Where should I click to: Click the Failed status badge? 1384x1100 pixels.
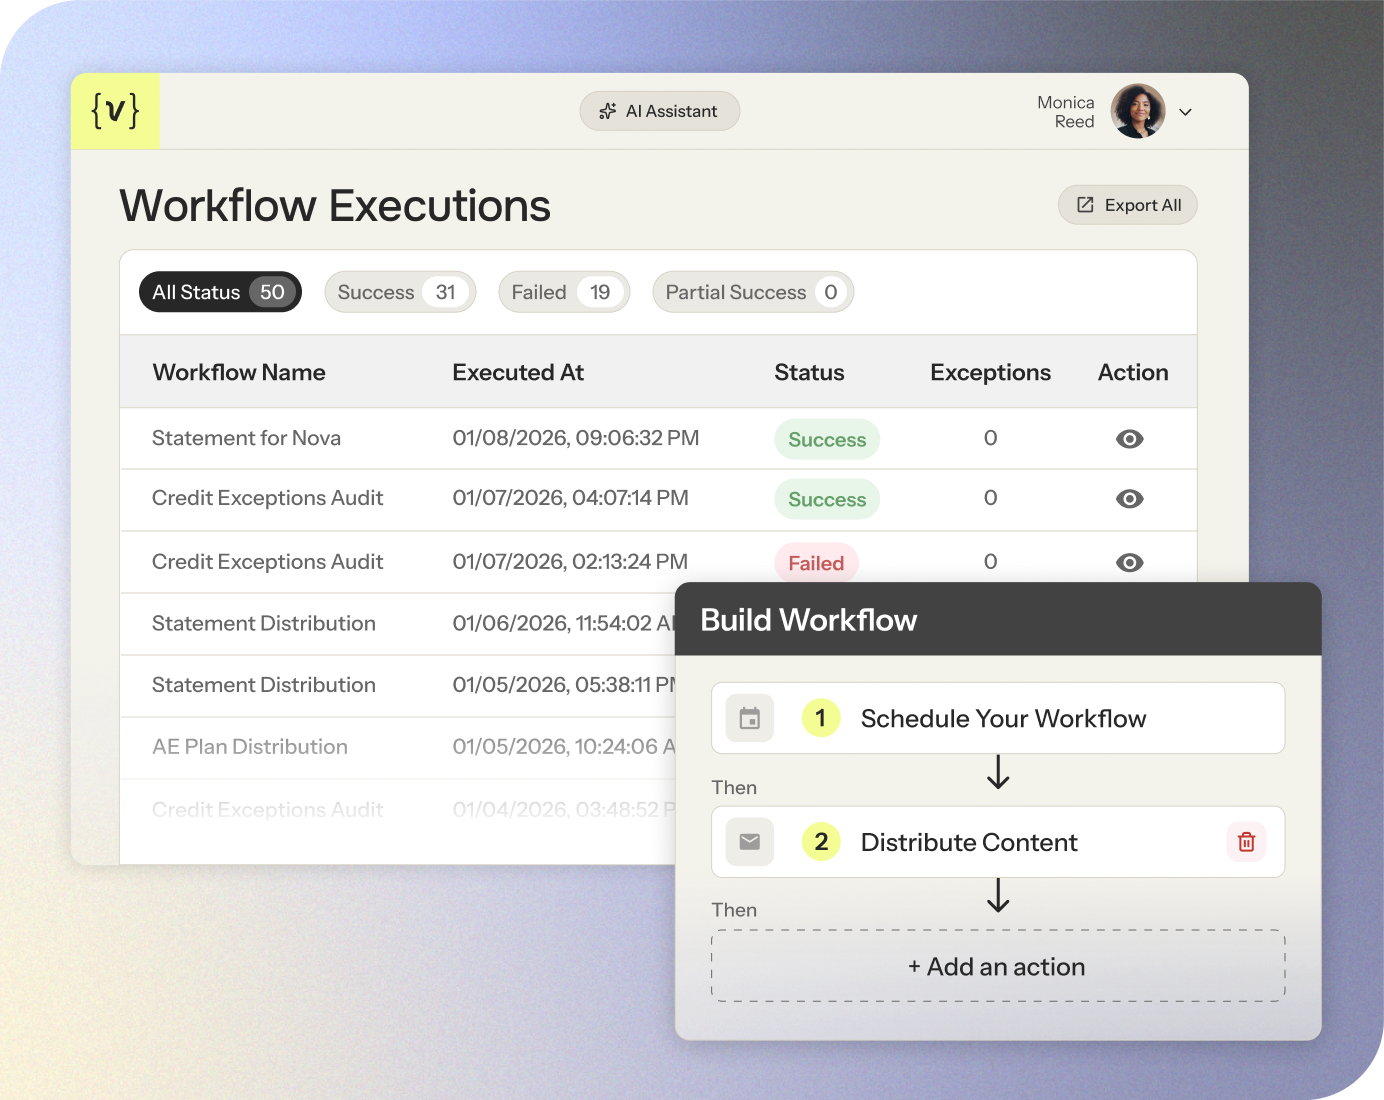[x=816, y=563]
